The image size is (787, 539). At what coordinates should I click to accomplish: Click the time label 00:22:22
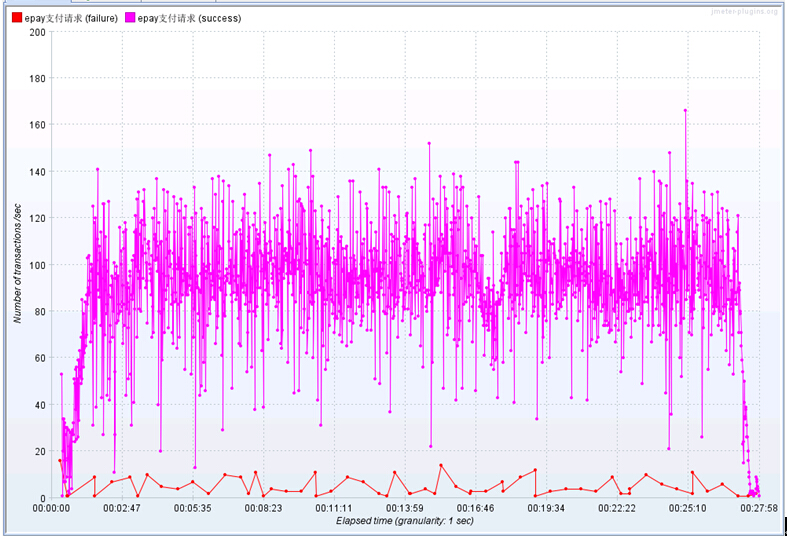click(617, 508)
